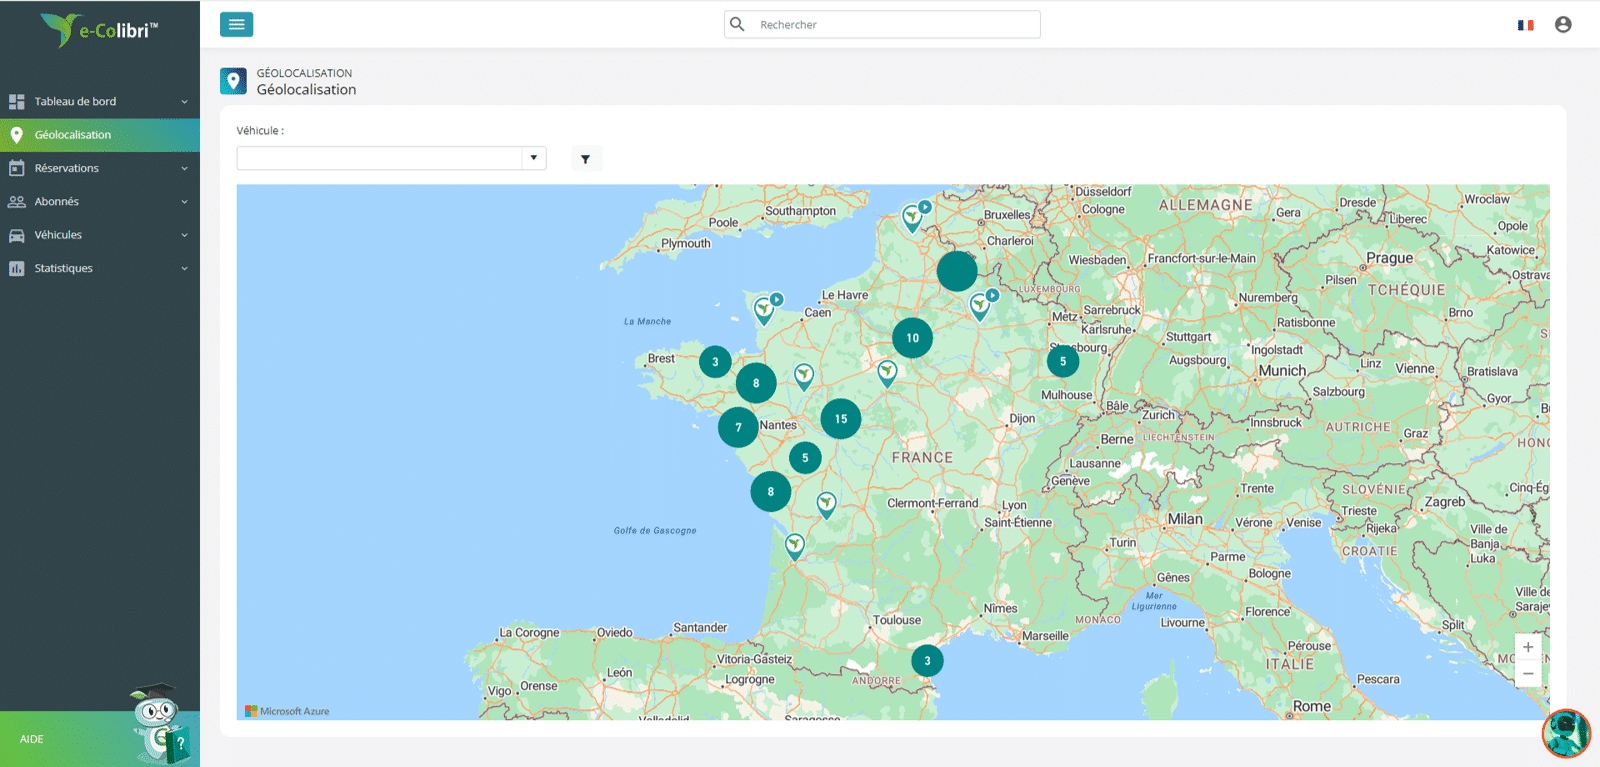
Task: Open the user account profile icon
Action: pos(1563,24)
